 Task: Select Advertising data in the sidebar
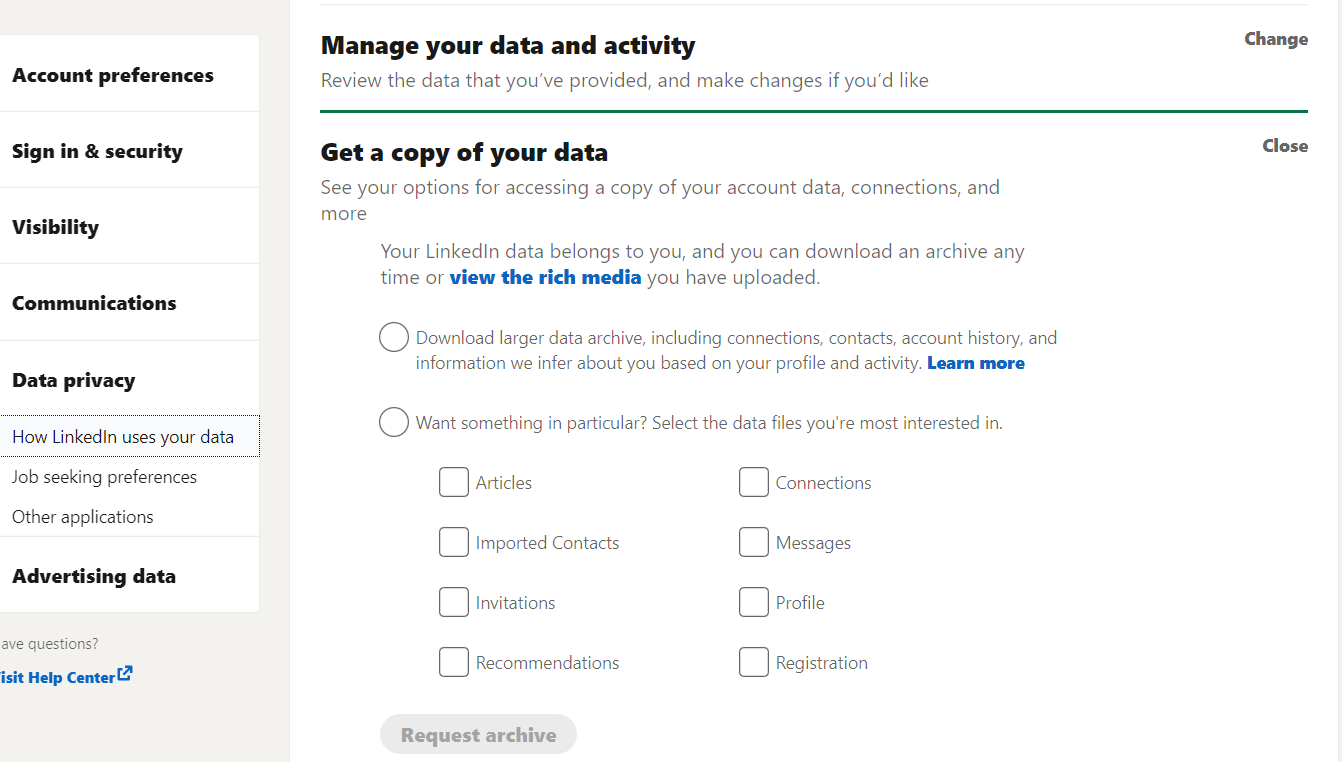pos(94,575)
